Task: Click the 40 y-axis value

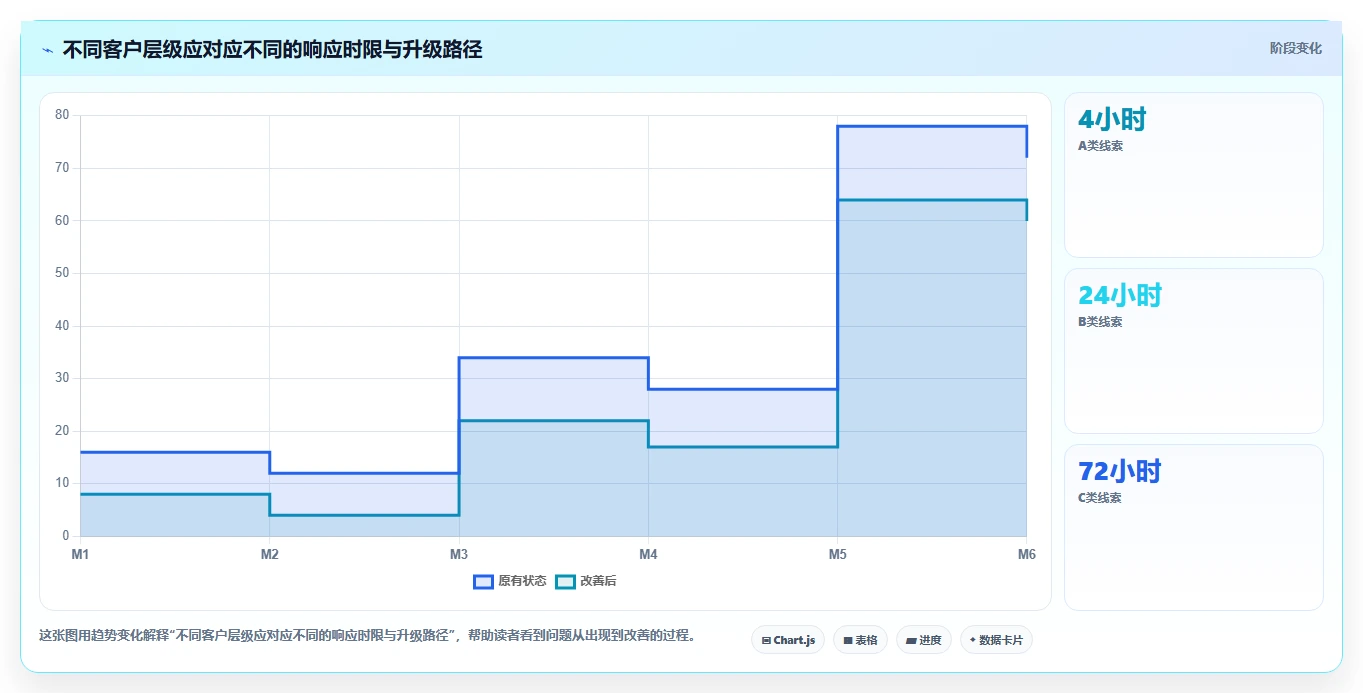Action: [62, 326]
